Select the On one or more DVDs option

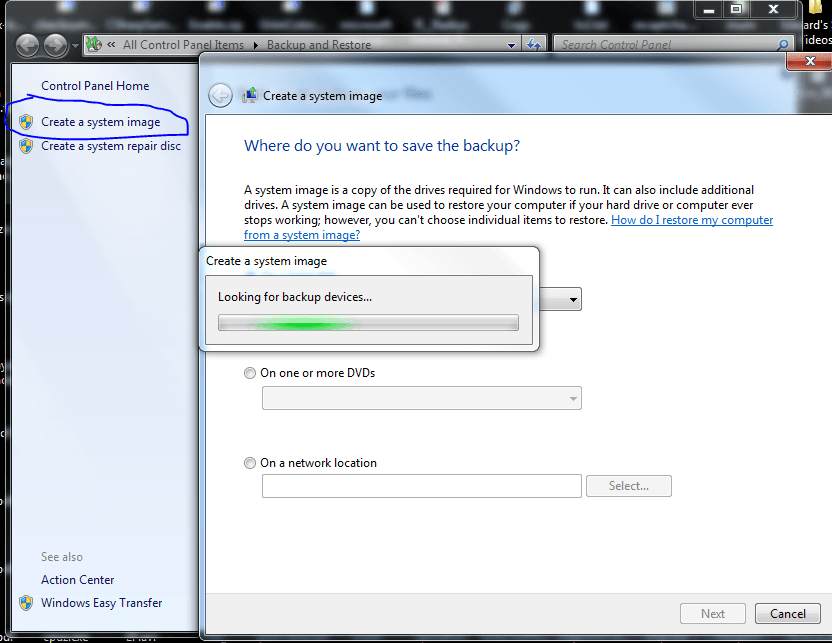[250, 373]
